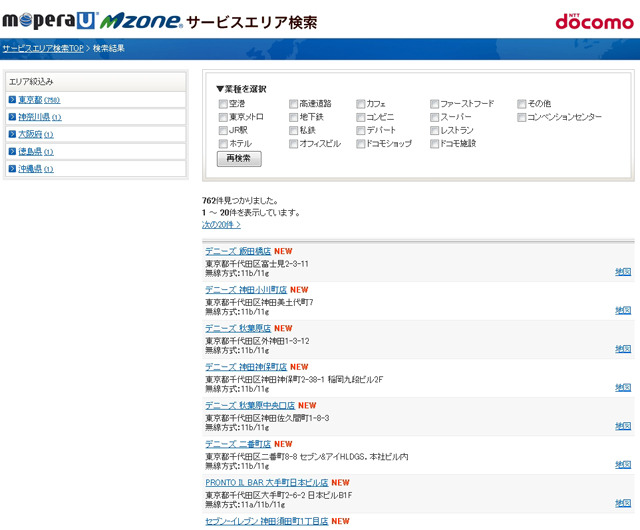Filter by 大阪府 area link
This screenshot has height=530, width=640.
[x=36, y=134]
